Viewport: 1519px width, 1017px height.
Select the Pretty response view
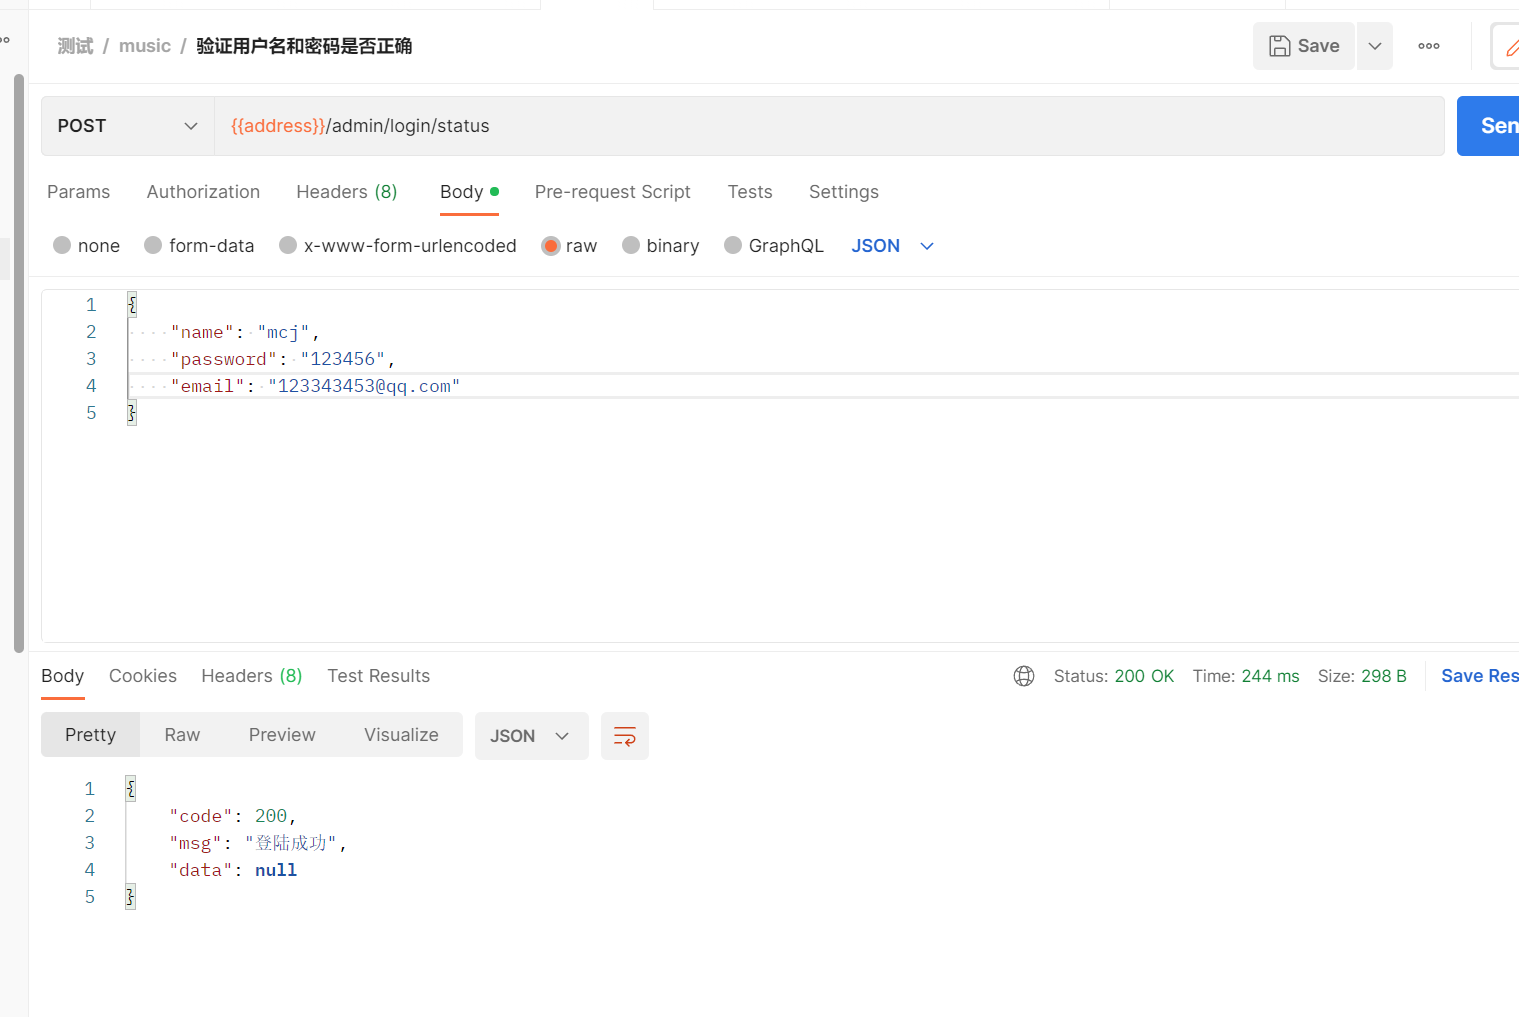pyautogui.click(x=91, y=735)
